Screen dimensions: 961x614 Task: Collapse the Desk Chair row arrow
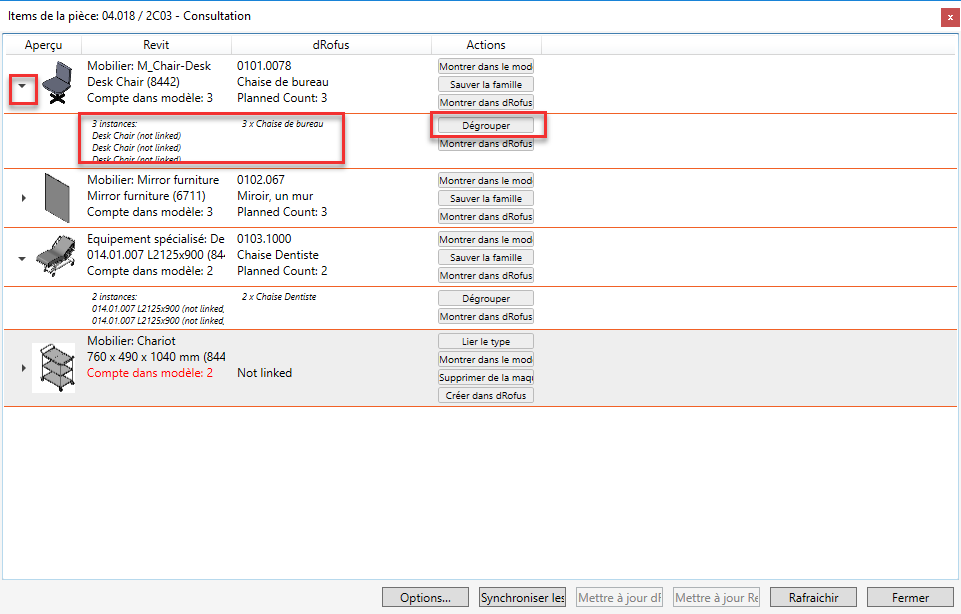point(23,87)
